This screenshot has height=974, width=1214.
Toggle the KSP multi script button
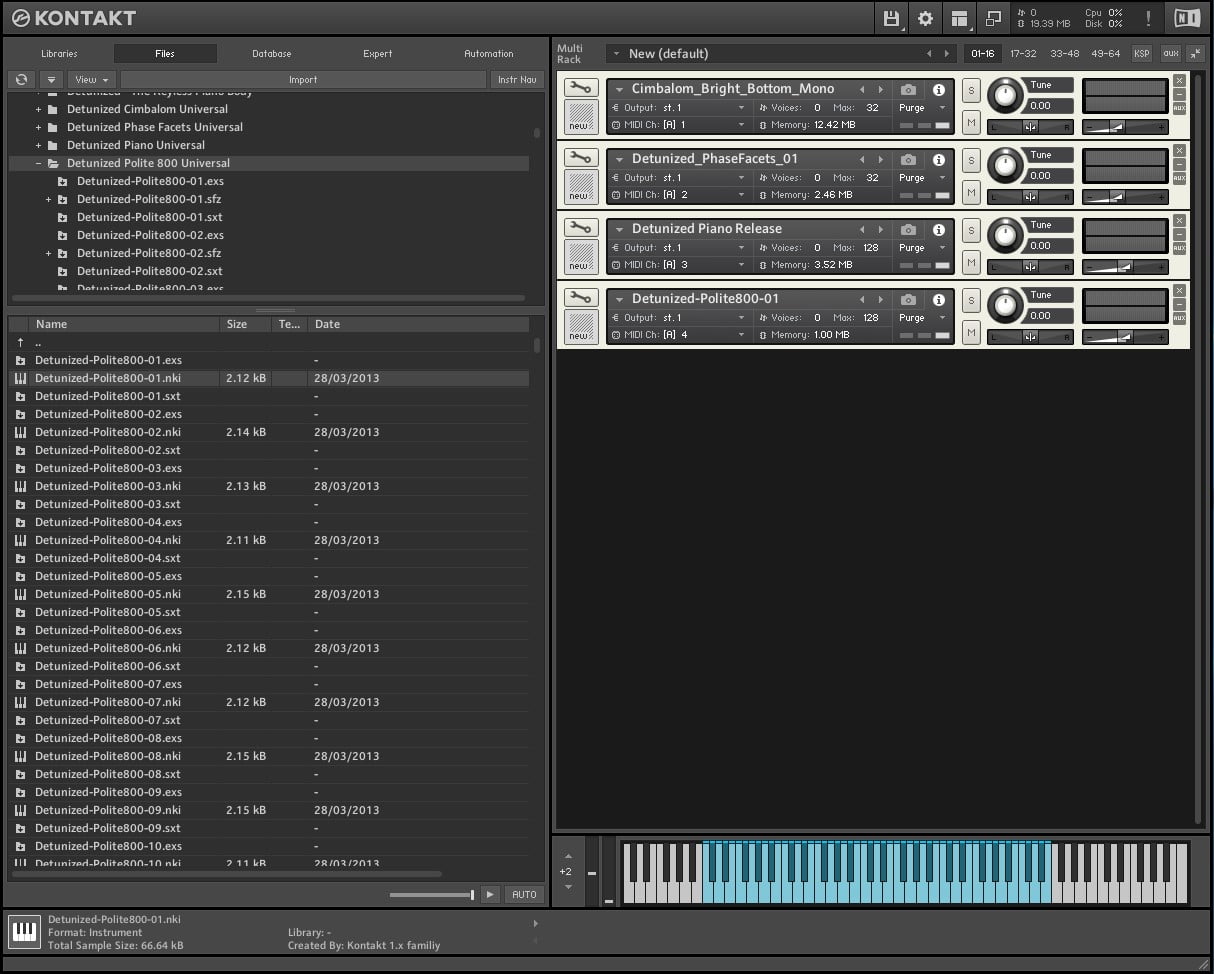coord(1141,53)
